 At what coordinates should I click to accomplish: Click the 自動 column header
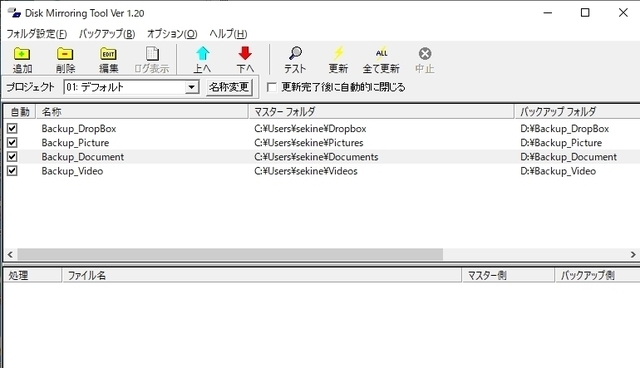(20, 112)
